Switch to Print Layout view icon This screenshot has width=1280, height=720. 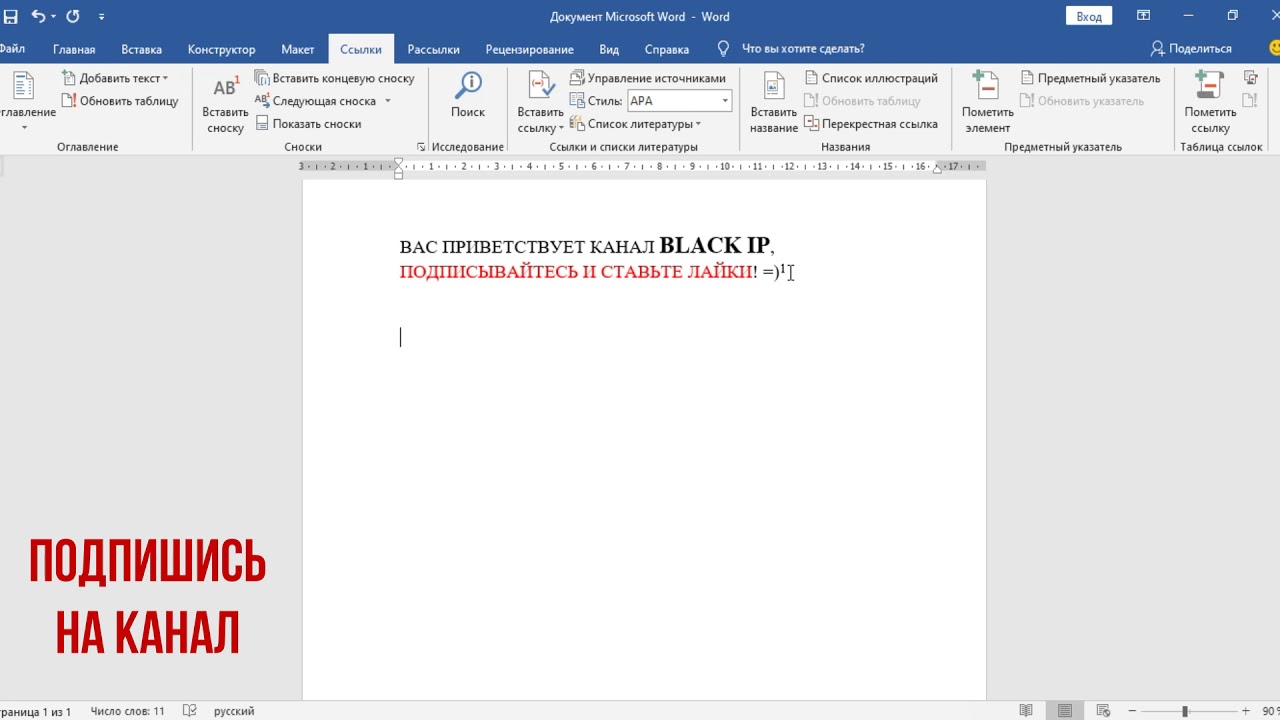coord(1065,711)
